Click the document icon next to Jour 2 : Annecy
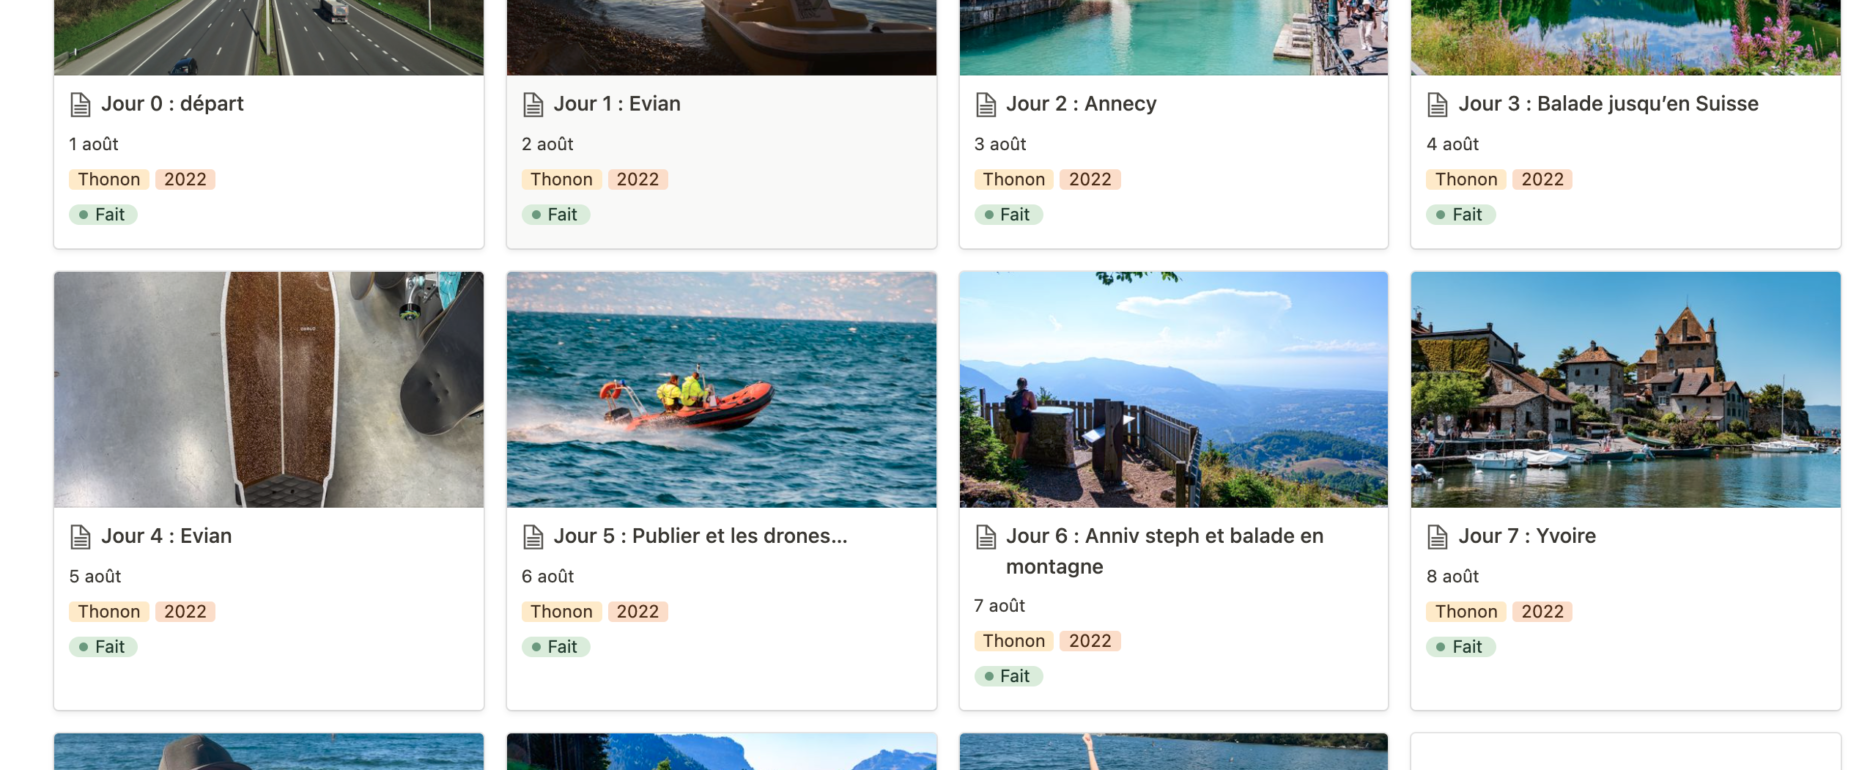1870x770 pixels. (x=986, y=104)
